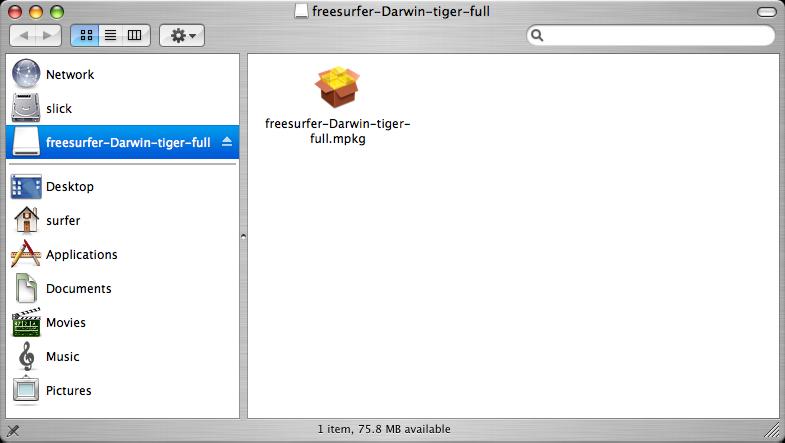Open the Applications folder
The height and width of the screenshot is (443, 785).
[x=81, y=255]
